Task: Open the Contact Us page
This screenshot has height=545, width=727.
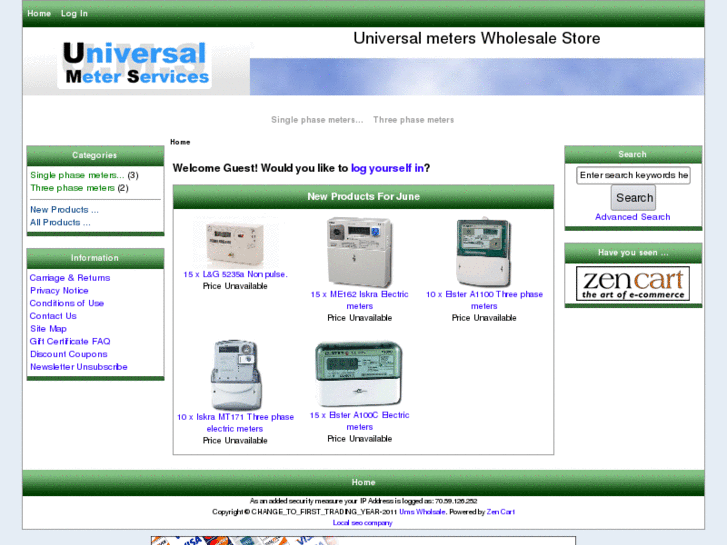Action: tap(53, 316)
